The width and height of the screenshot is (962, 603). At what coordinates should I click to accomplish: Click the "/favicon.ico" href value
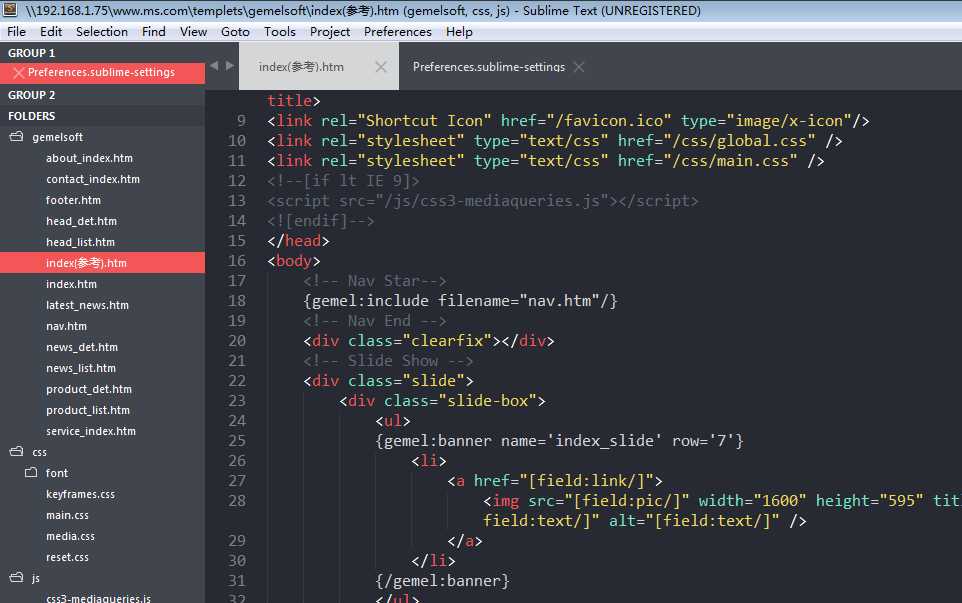[x=609, y=121]
